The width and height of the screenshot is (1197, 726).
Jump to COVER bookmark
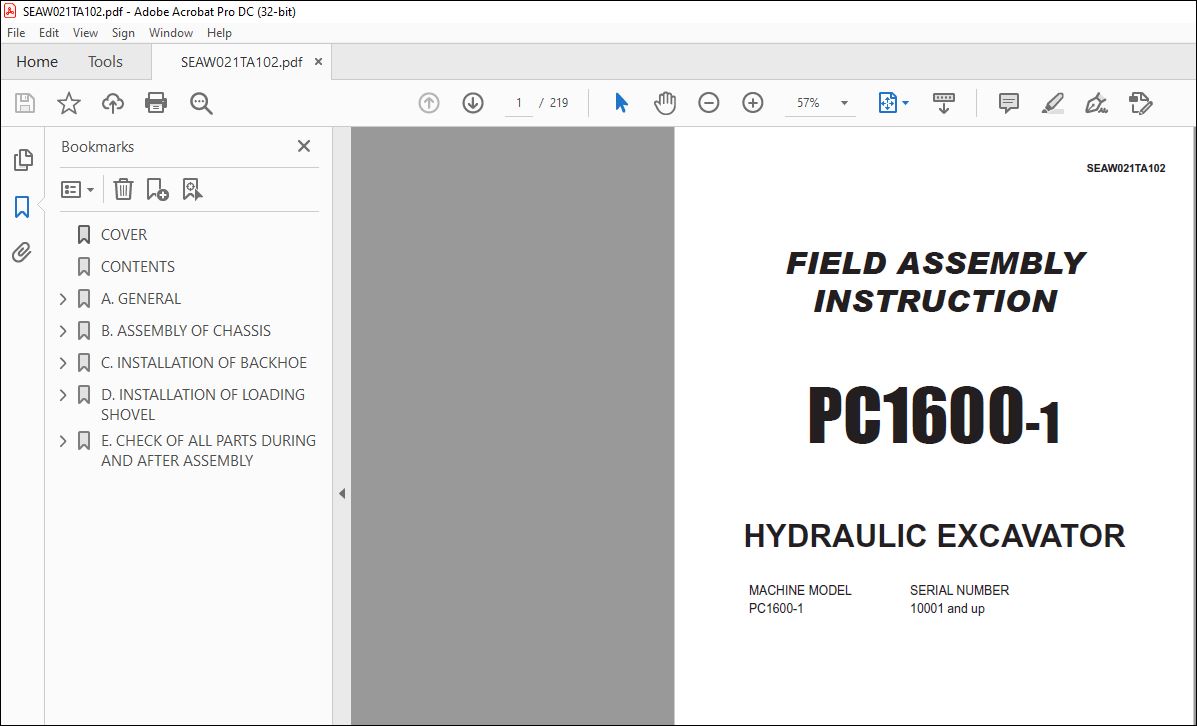tap(124, 235)
